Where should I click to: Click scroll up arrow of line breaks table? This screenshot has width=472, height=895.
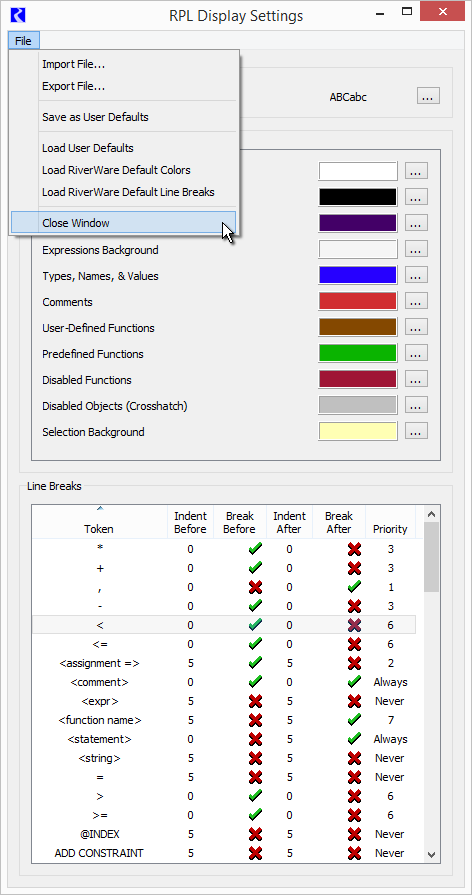coord(431,513)
